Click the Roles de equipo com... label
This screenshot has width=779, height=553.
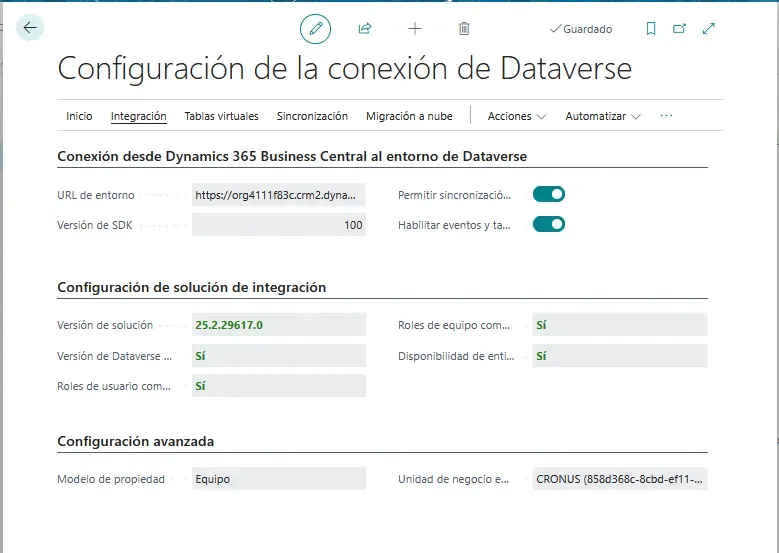454,325
